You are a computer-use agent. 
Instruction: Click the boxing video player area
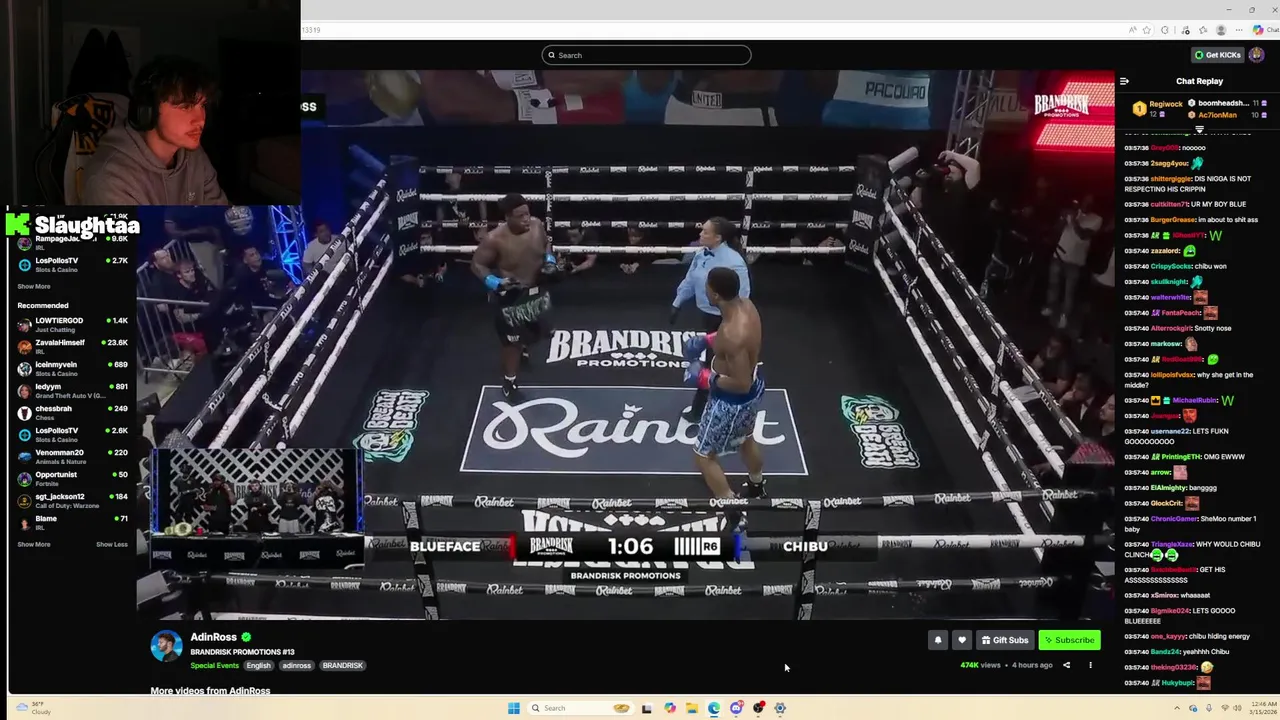tap(625, 345)
